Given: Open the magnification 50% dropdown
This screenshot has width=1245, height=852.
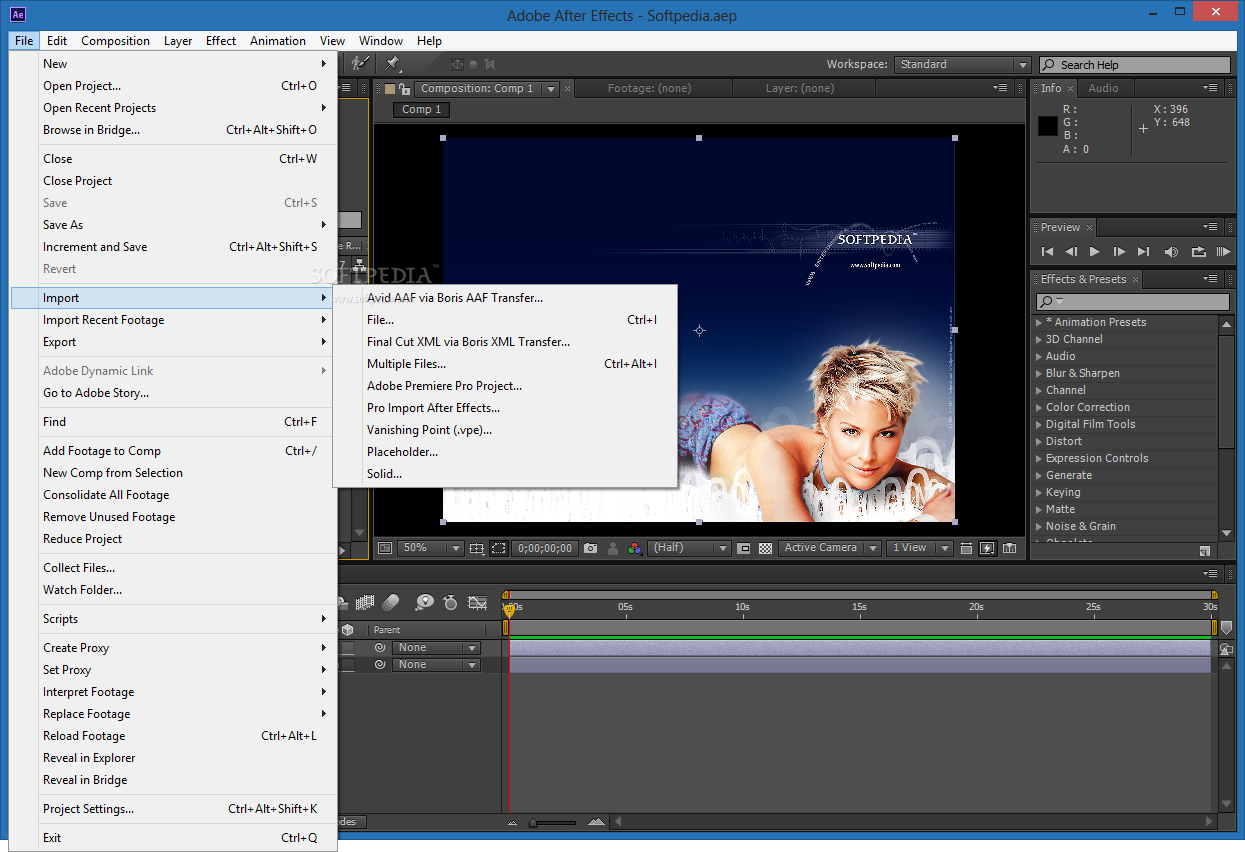Looking at the screenshot, I should click(x=431, y=548).
